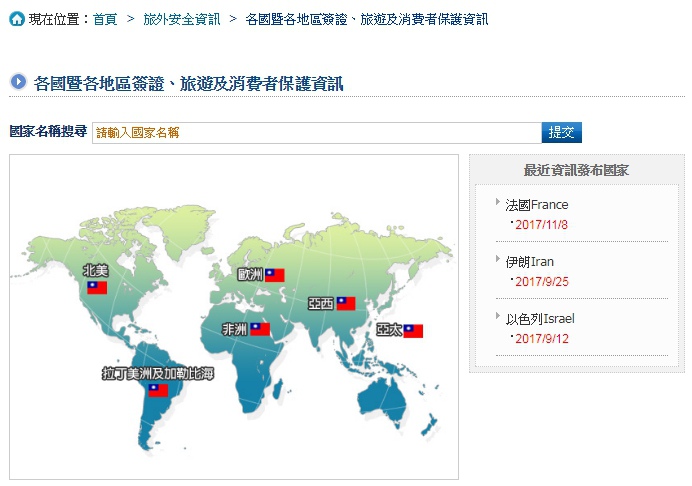Screen dimensions: 692x486
Task: Click the 北美 region label on the map
Action: point(96,270)
